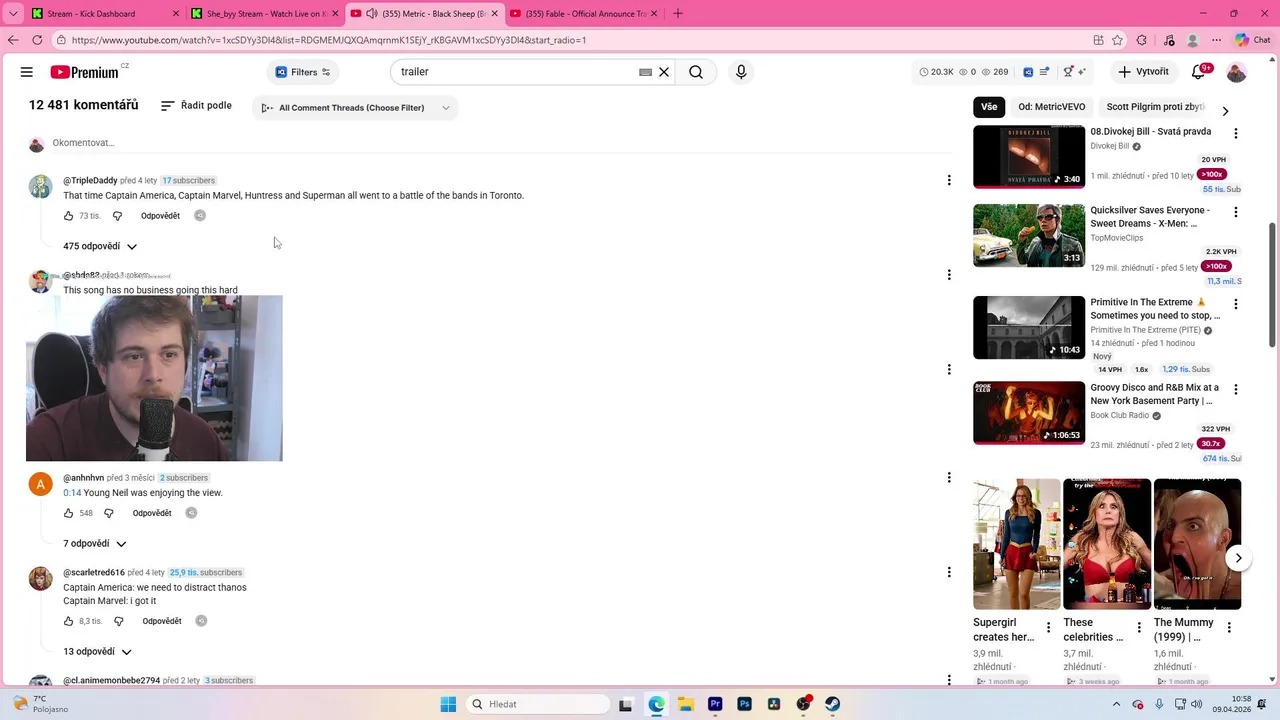Open a new browser tab
Viewport: 1280px width, 720px height.
point(678,13)
